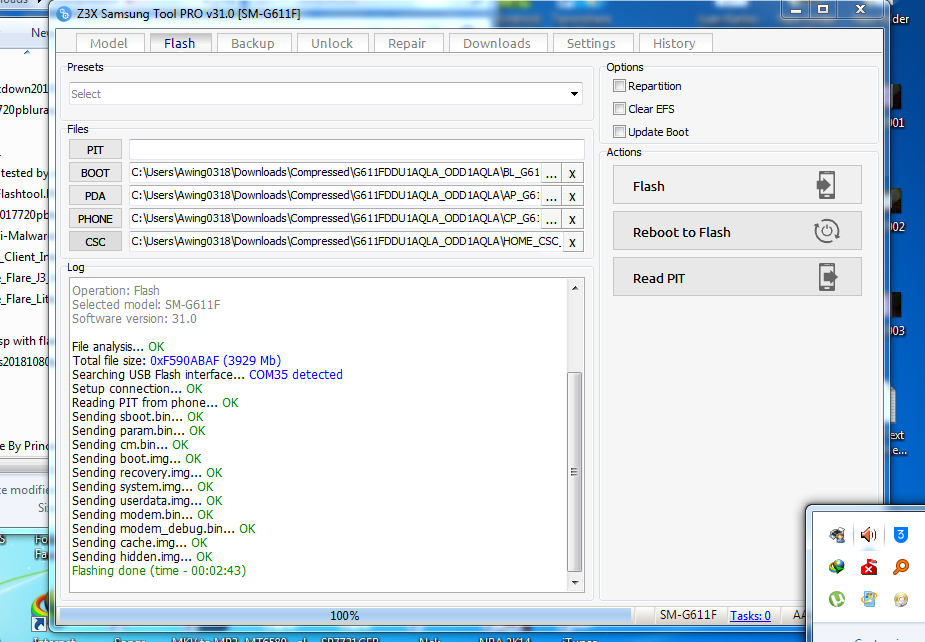Viewport: 925px width, 642px height.
Task: Click the log vertical scrollbar thumb
Action: pos(575,472)
